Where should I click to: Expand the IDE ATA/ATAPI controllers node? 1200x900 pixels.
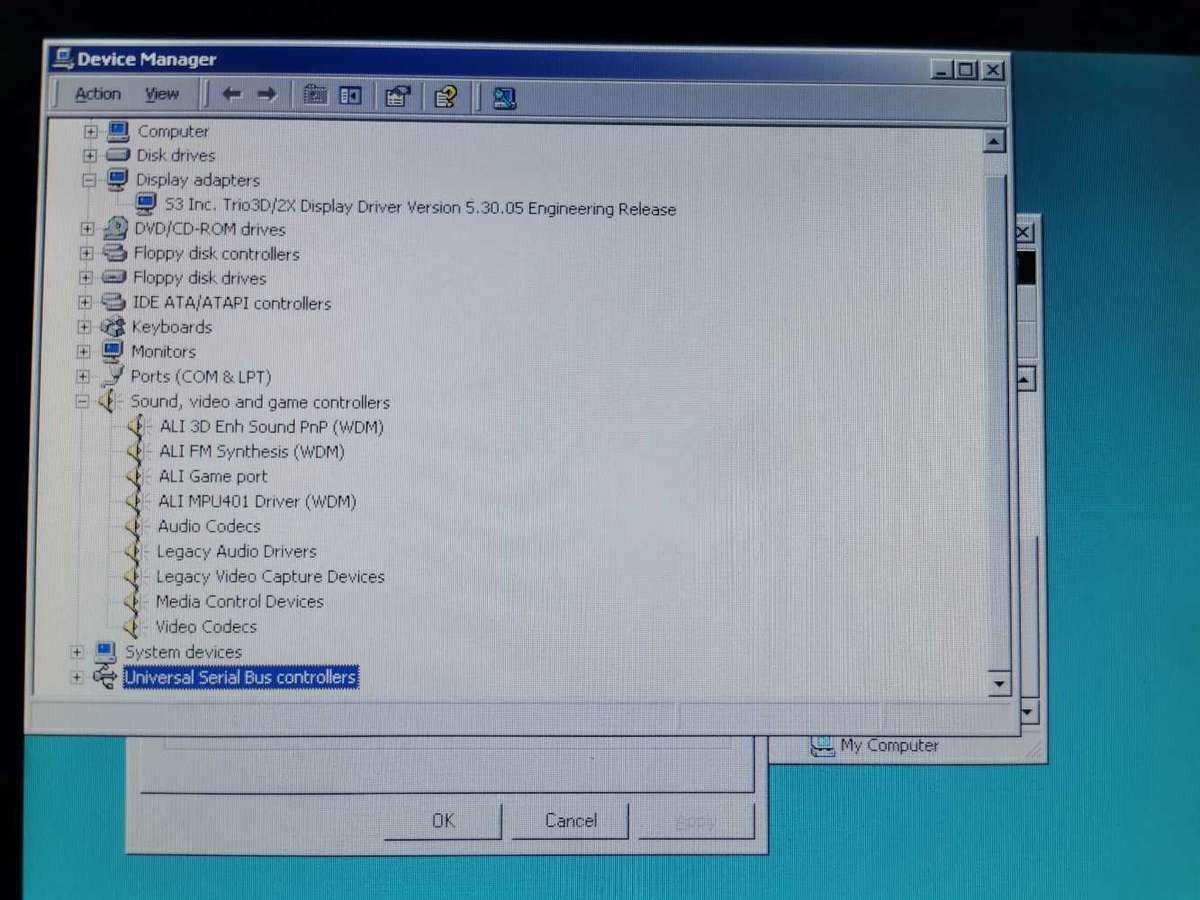84,302
